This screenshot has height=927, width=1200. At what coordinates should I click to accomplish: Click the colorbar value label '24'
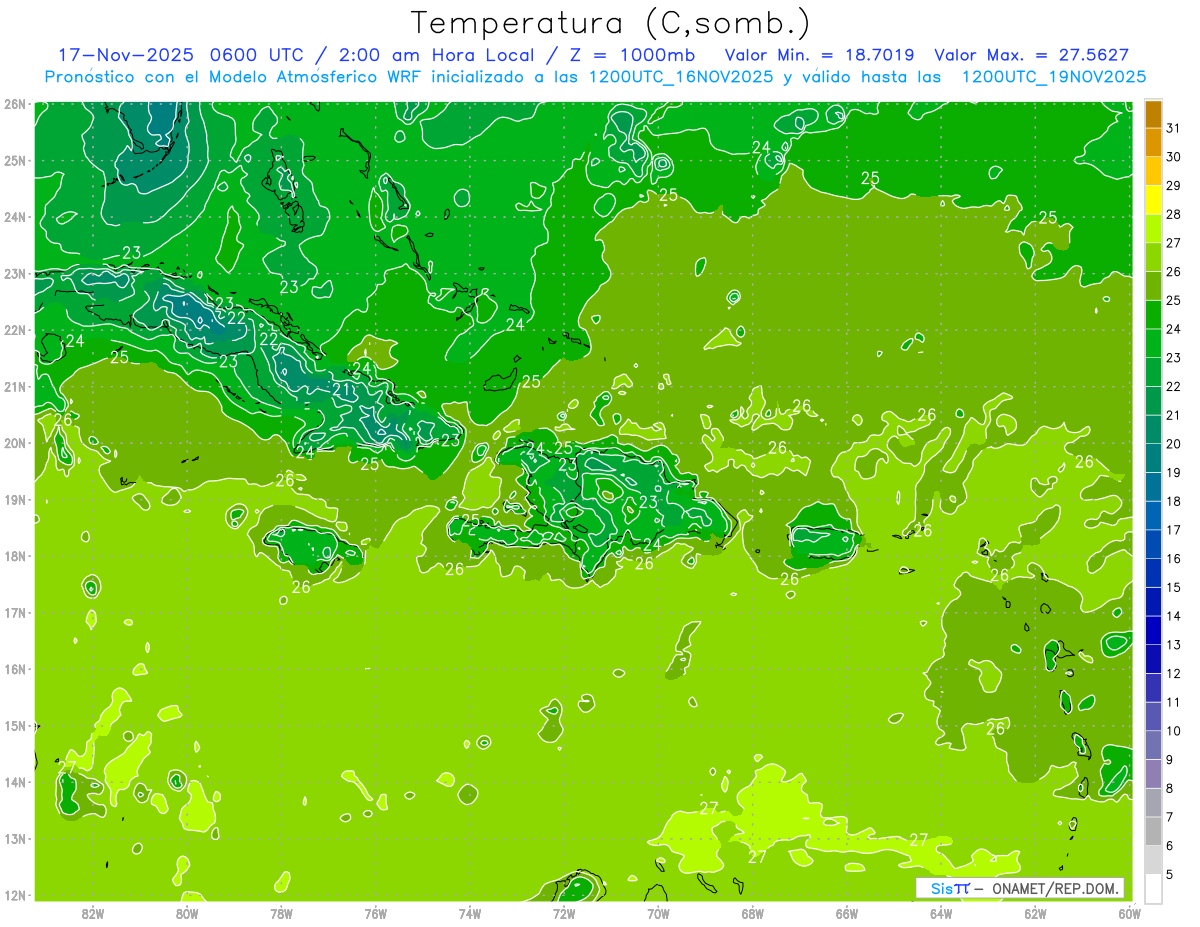point(1173,329)
